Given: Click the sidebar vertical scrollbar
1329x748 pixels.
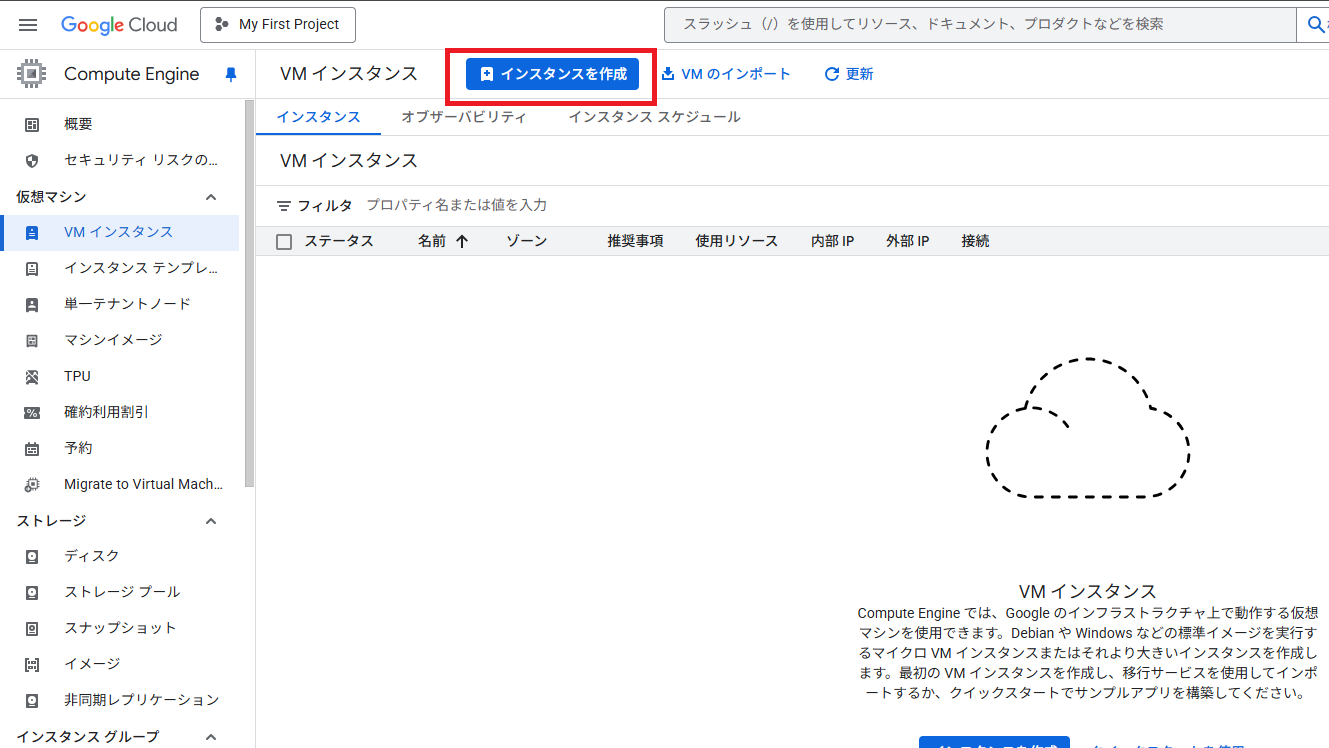Looking at the screenshot, I should [x=250, y=294].
